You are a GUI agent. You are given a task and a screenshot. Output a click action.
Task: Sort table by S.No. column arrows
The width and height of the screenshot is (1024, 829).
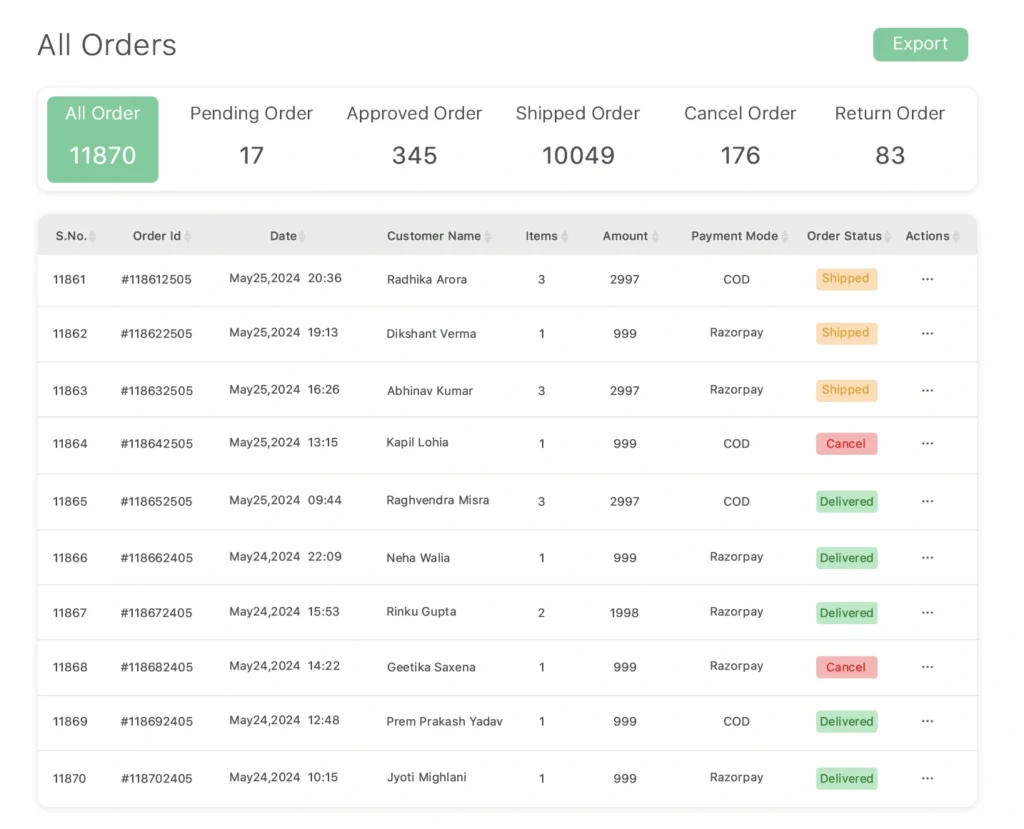tap(92, 237)
